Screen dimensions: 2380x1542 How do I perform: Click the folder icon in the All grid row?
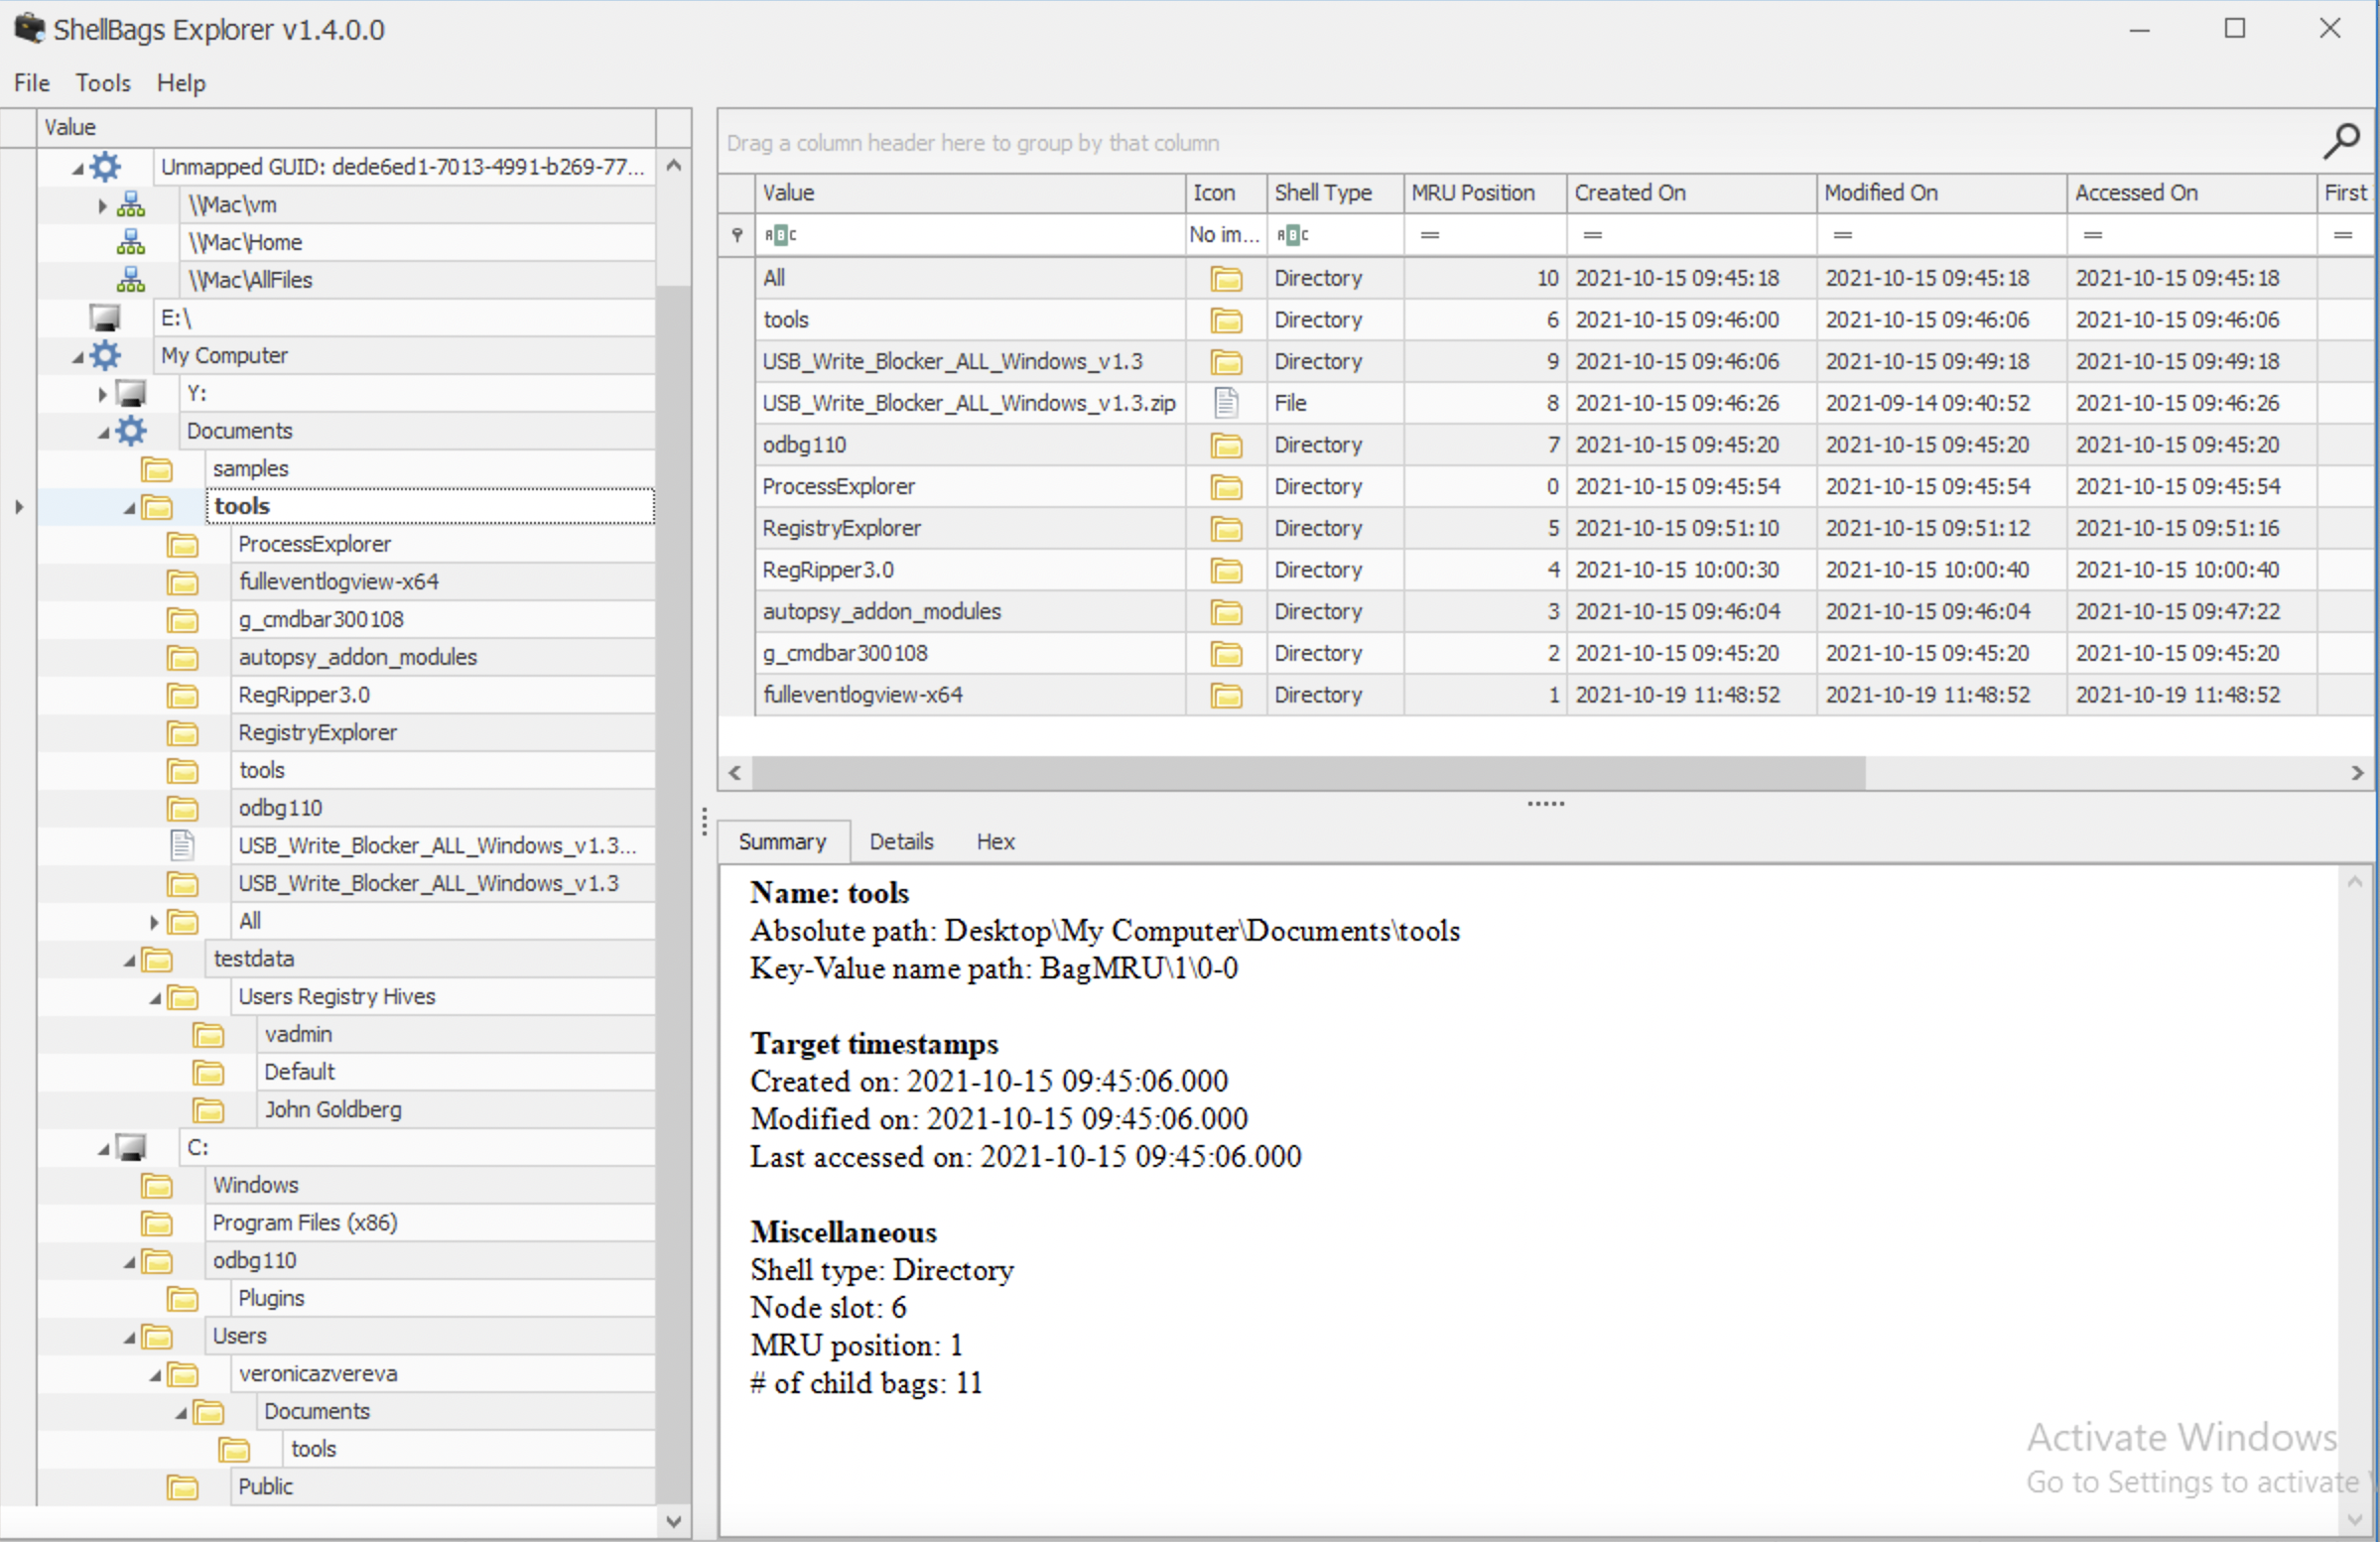[x=1226, y=278]
